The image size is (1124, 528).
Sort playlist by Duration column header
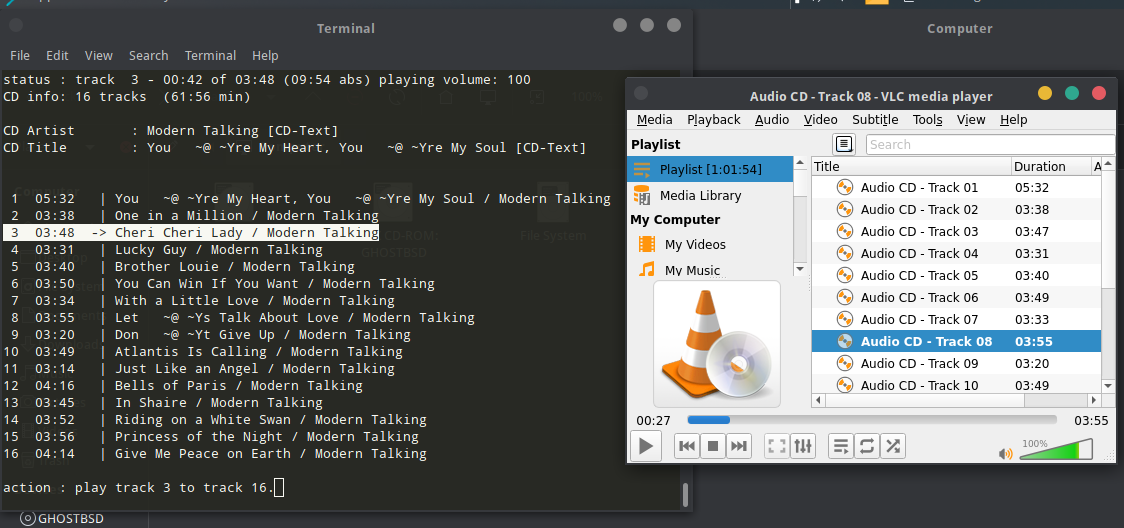click(x=1050, y=166)
